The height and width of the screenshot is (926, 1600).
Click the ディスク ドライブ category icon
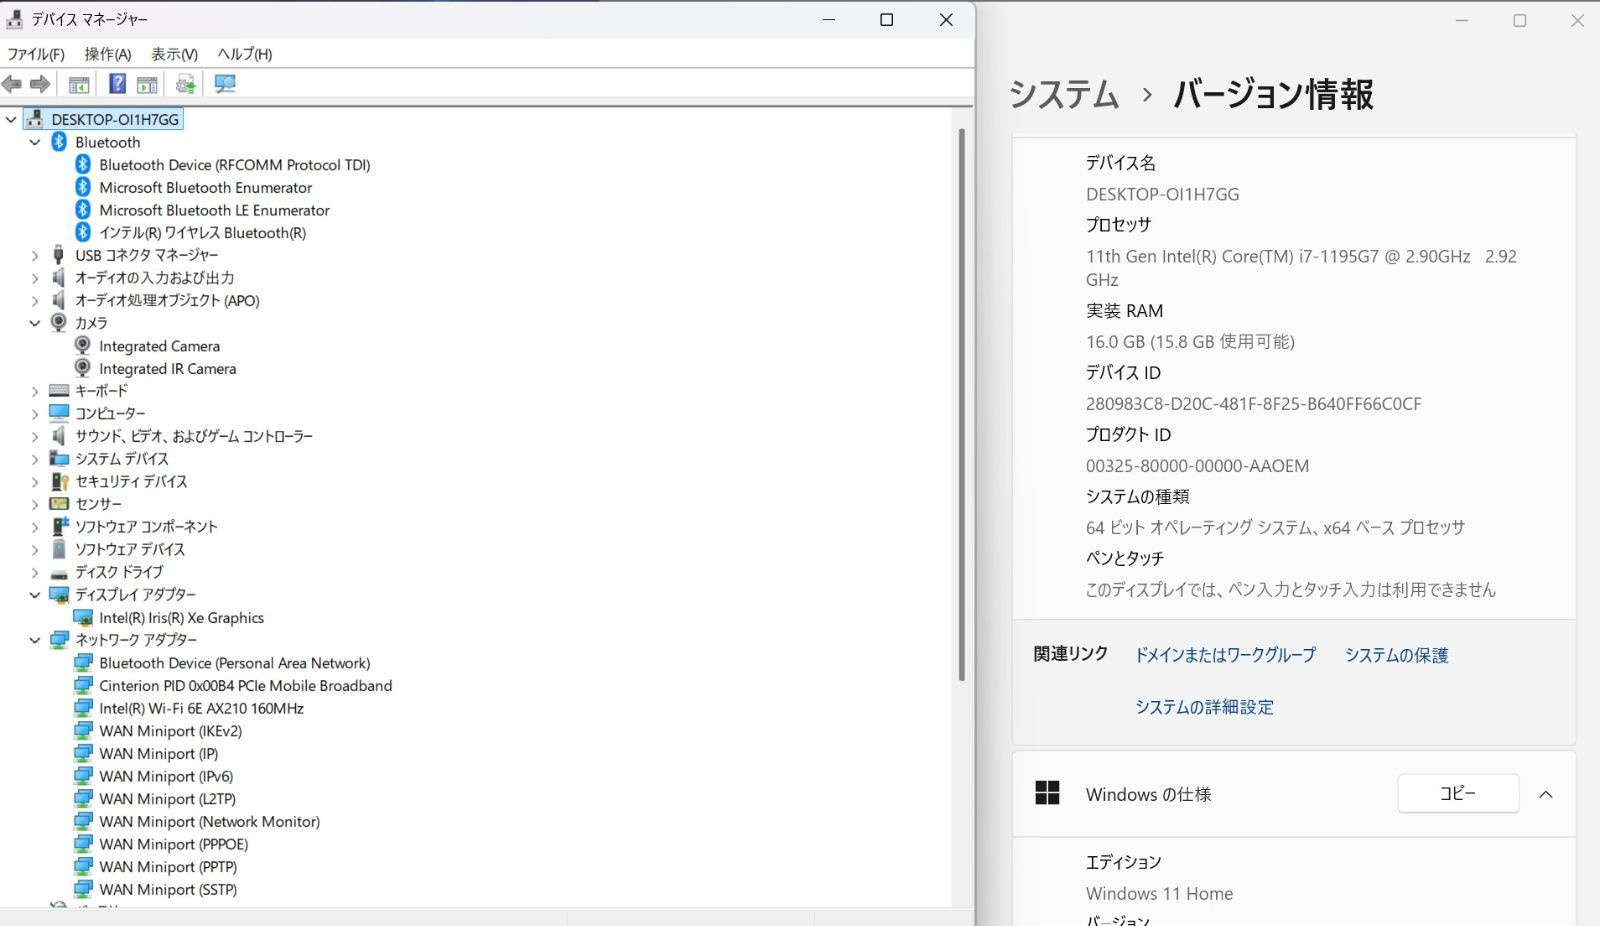click(59, 573)
